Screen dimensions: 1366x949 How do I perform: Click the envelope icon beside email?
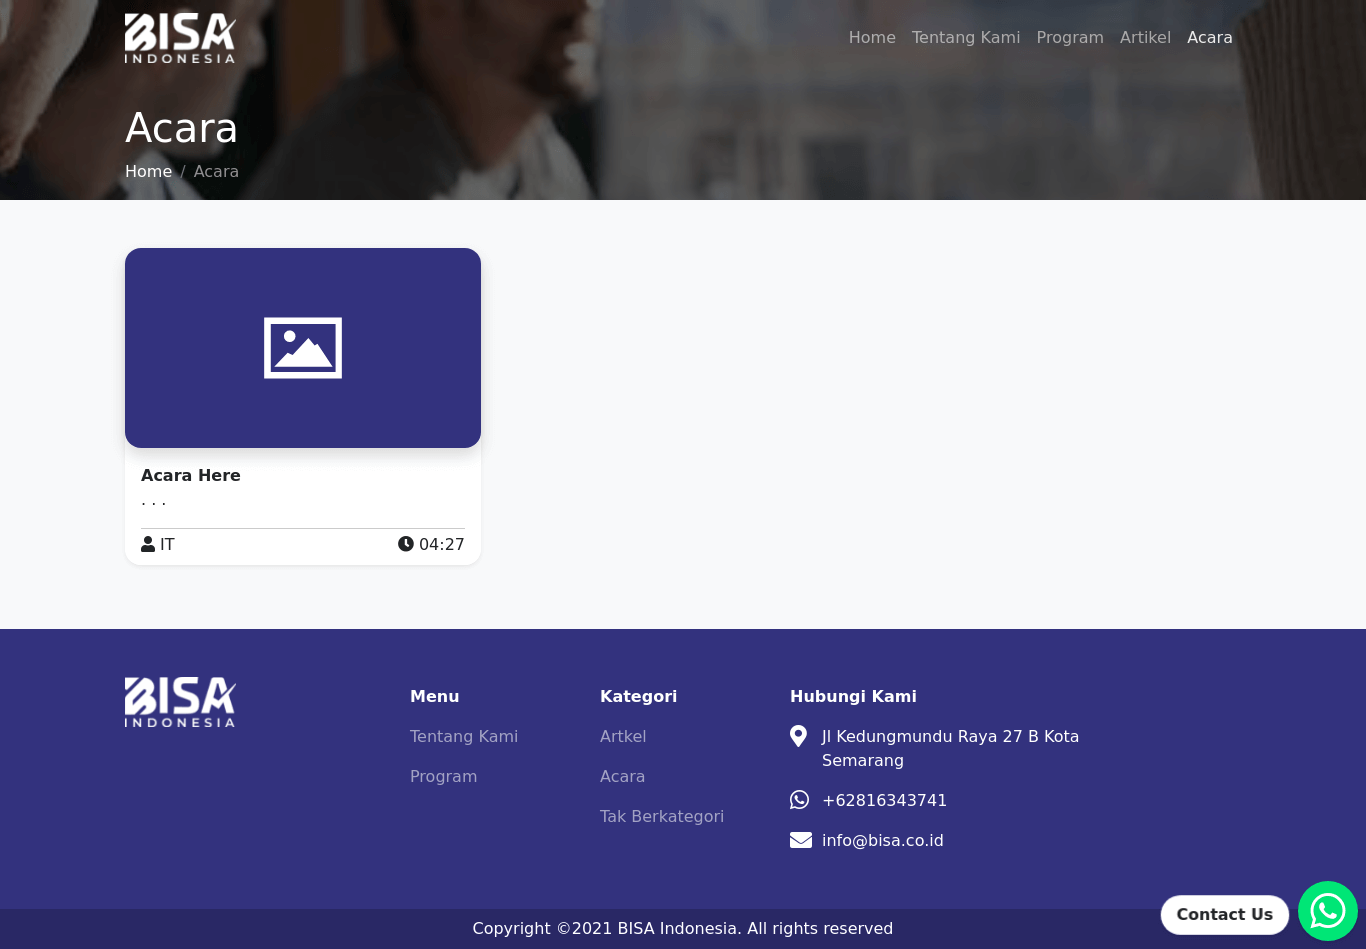801,840
